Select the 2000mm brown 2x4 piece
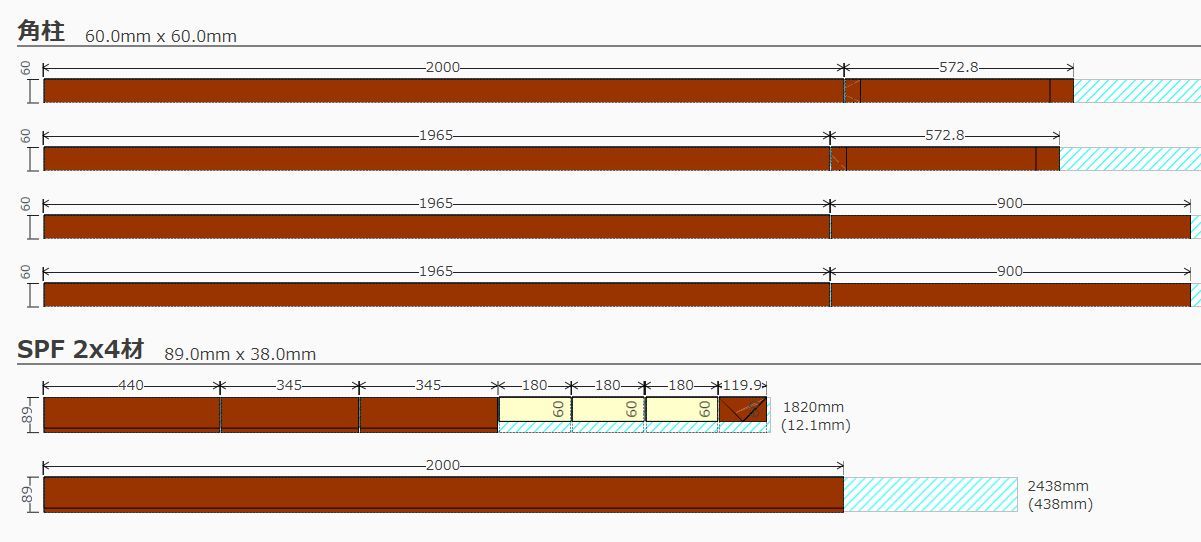 tap(443, 494)
